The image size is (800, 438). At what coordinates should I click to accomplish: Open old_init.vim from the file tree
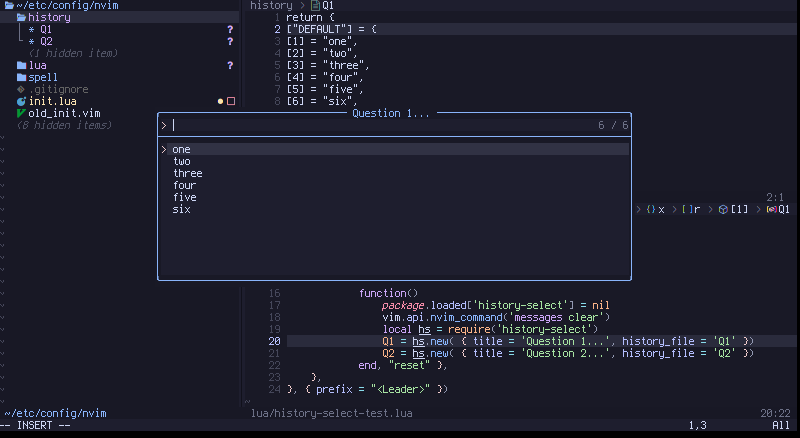[64, 113]
